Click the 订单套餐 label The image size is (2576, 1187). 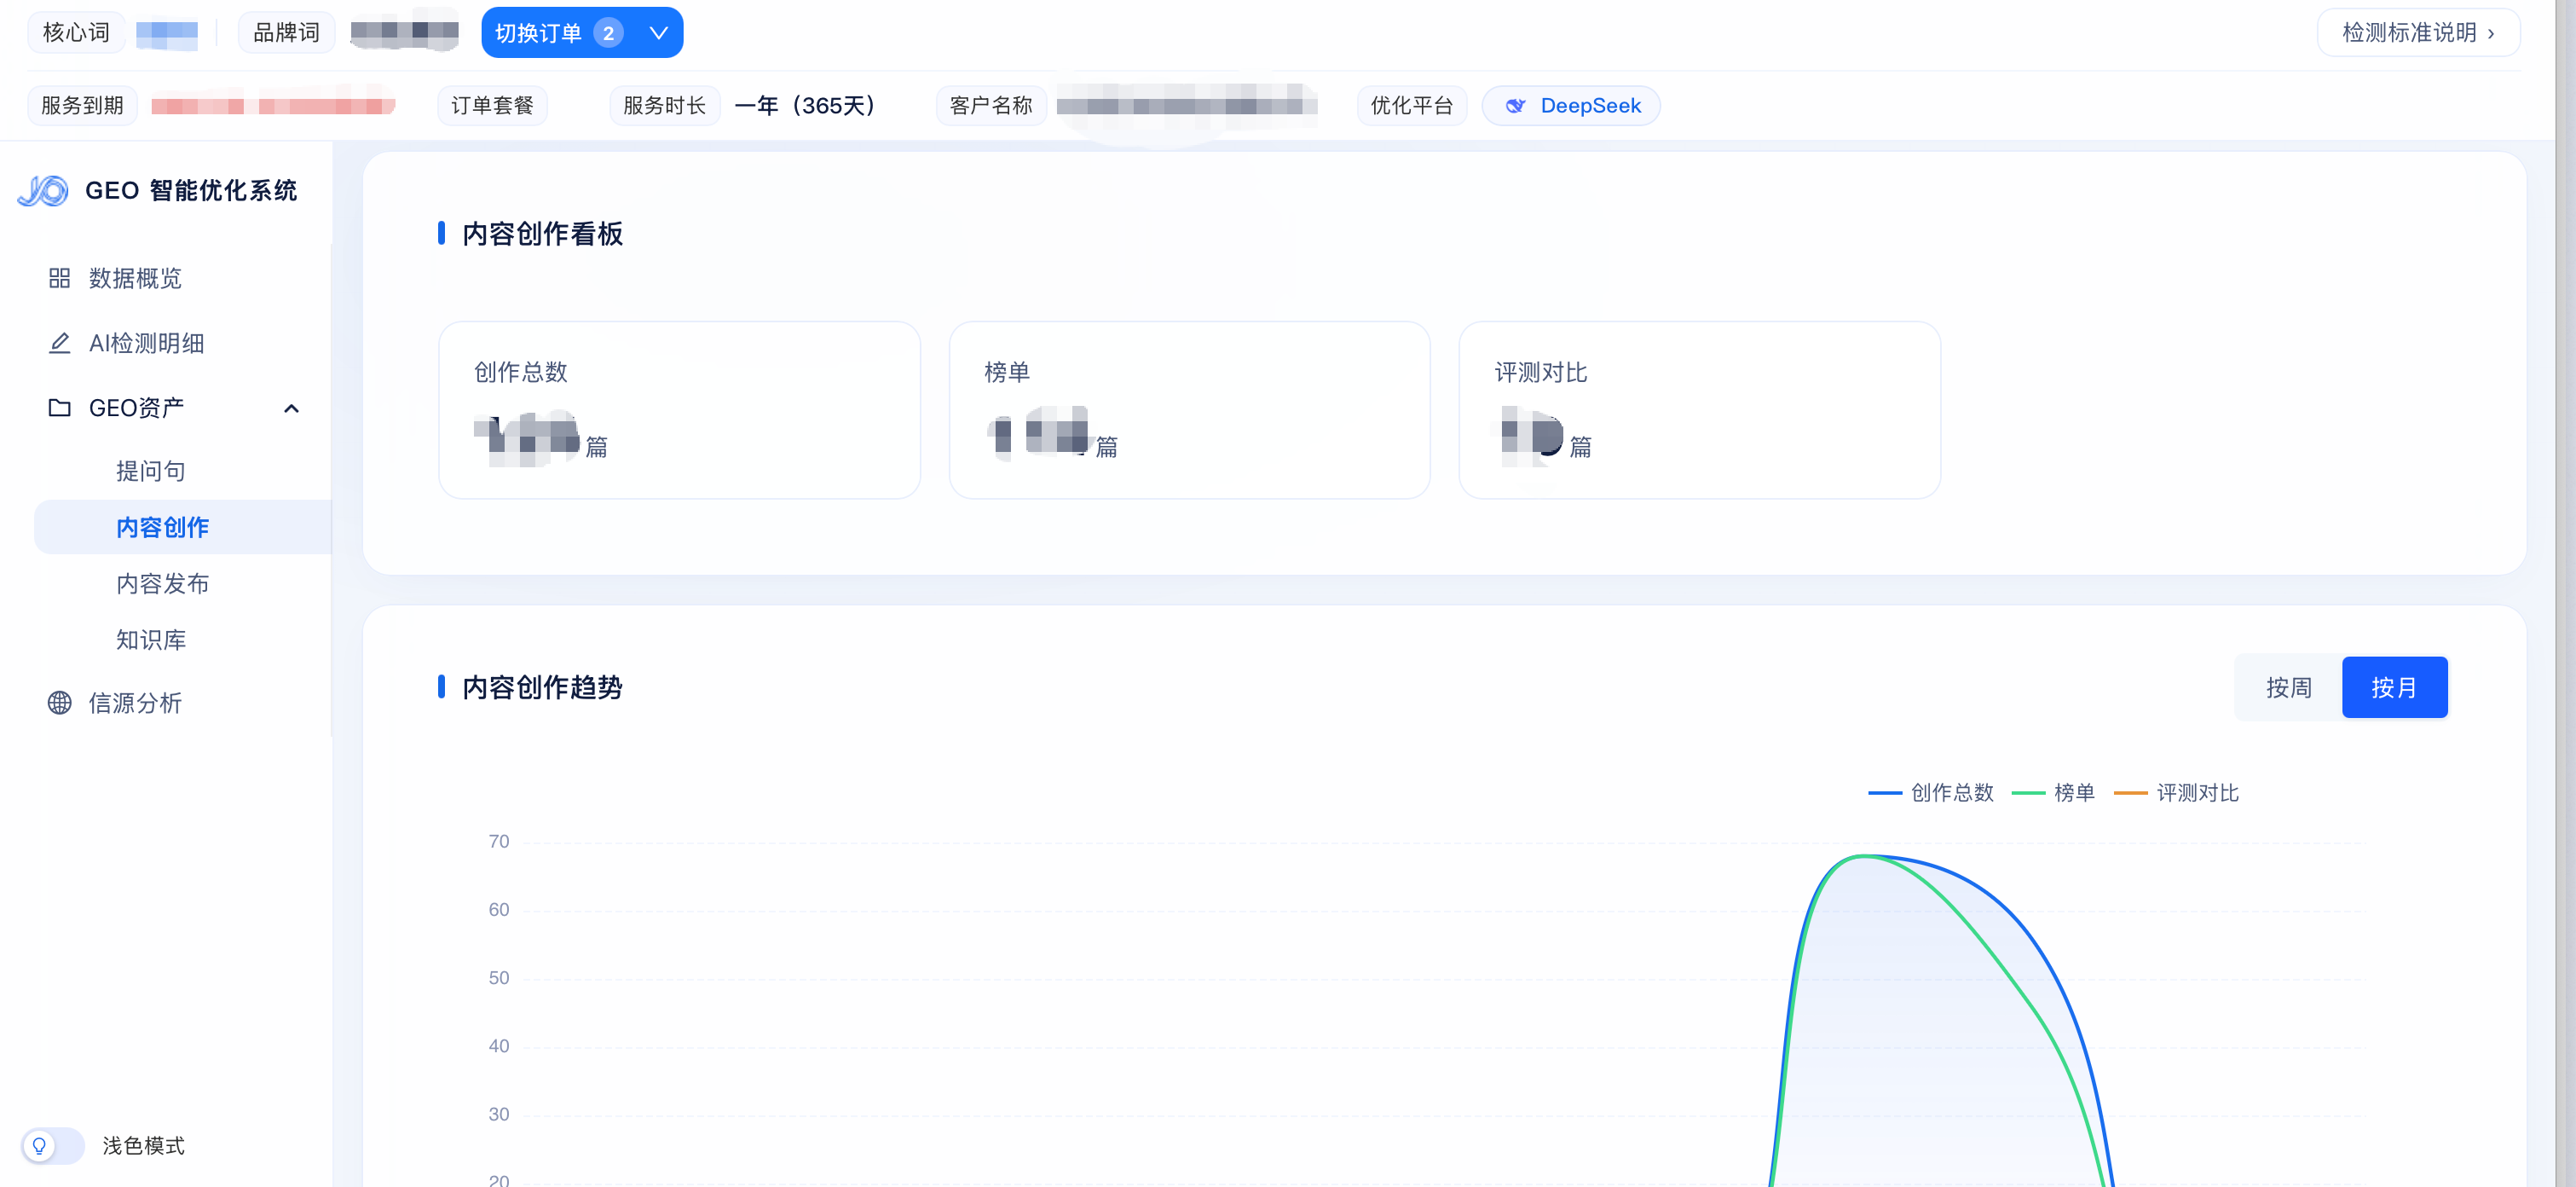coord(492,106)
